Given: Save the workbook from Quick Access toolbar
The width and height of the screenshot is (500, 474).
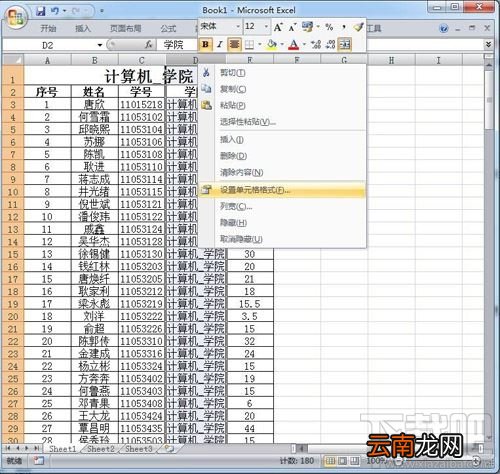Looking at the screenshot, I should [x=41, y=11].
